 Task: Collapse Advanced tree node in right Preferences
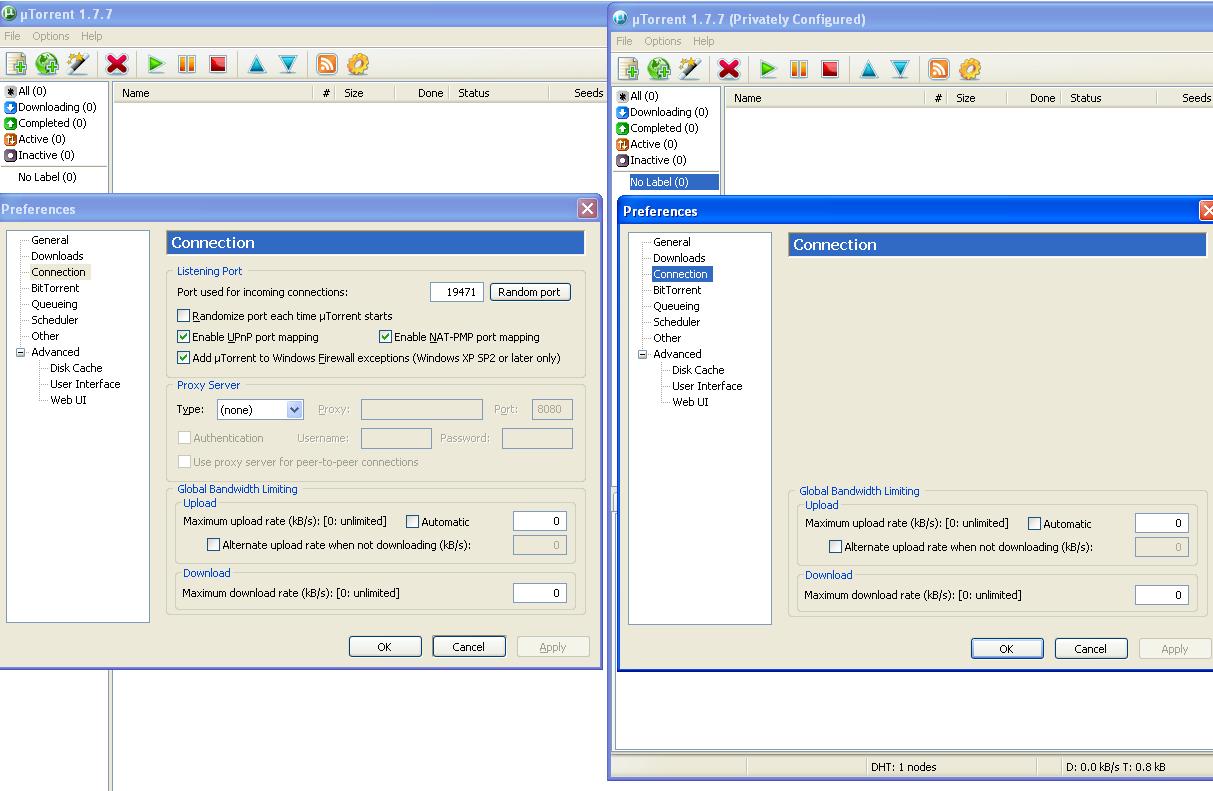coord(643,354)
